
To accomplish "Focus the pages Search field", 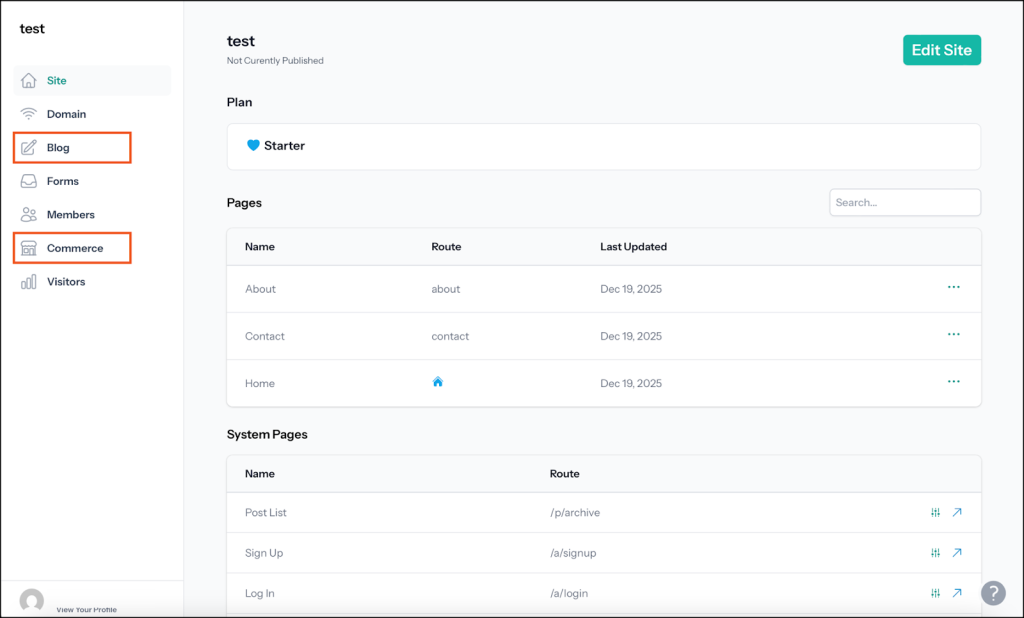I will (x=904, y=202).
